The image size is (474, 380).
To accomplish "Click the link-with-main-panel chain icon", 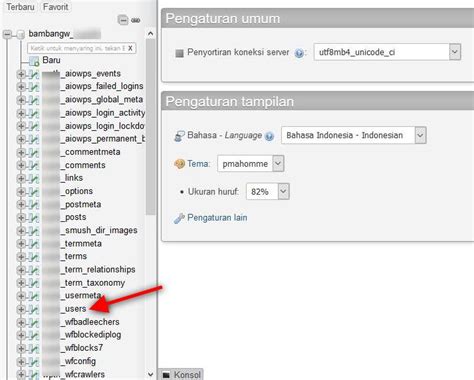I will pyautogui.click(x=135, y=20).
